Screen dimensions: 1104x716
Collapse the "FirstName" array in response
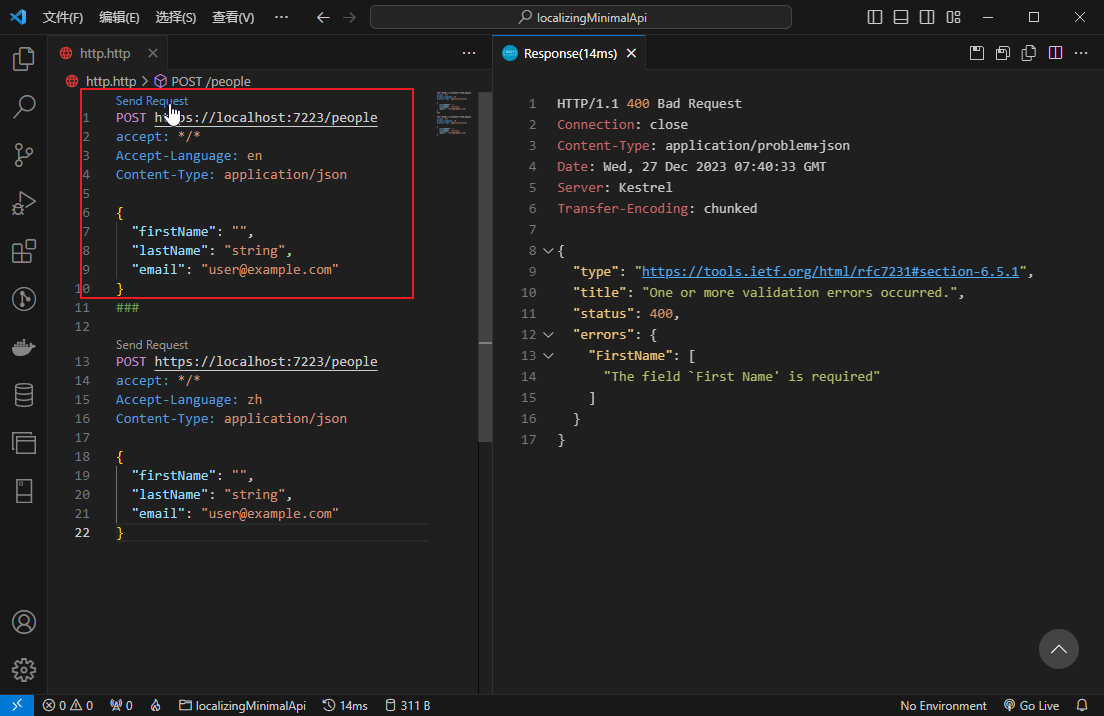(547, 355)
